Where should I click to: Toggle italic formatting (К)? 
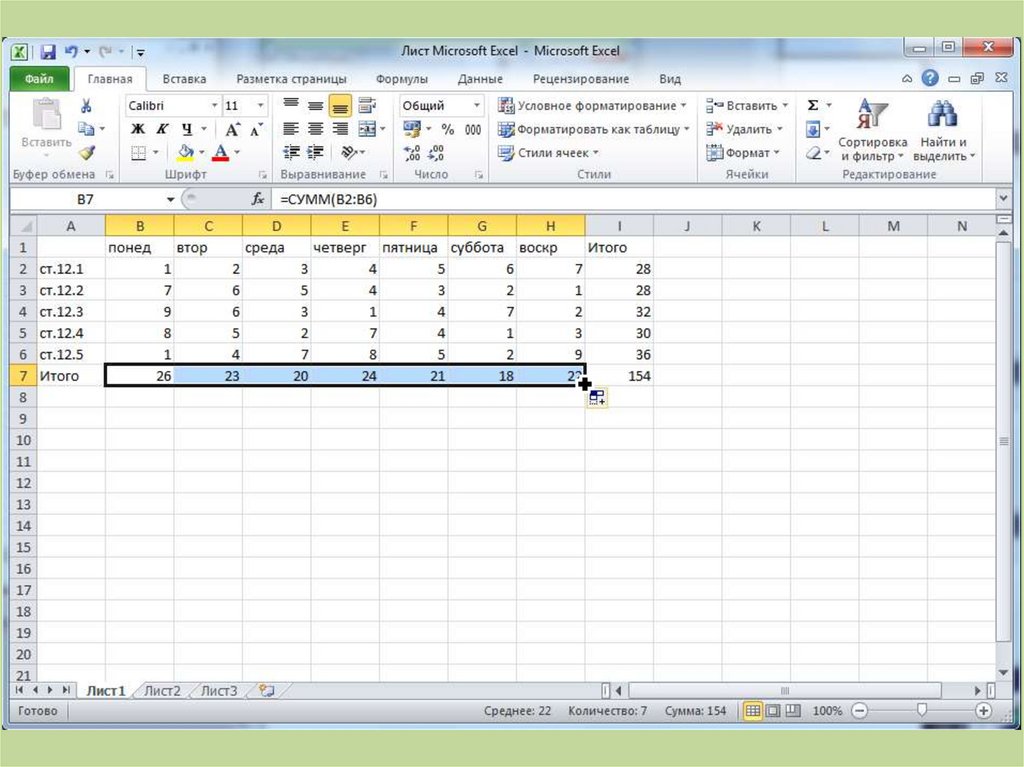tap(161, 129)
